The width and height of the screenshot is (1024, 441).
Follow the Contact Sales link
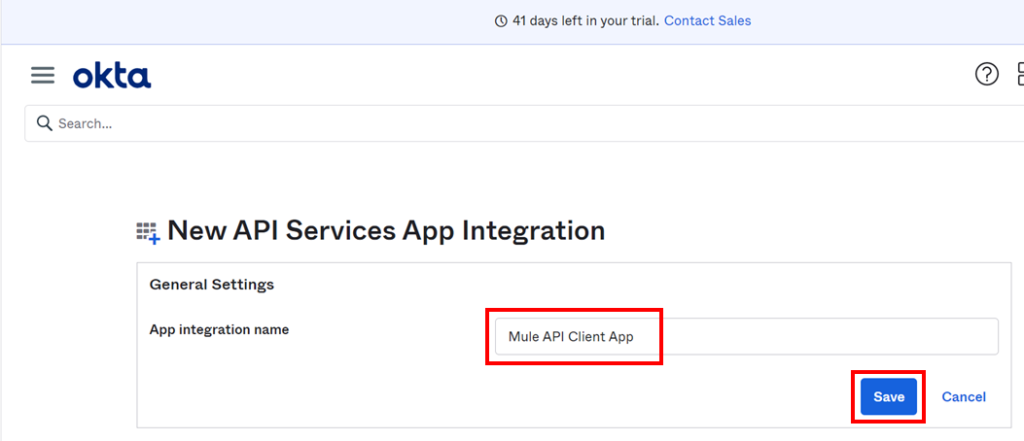pyautogui.click(x=707, y=21)
